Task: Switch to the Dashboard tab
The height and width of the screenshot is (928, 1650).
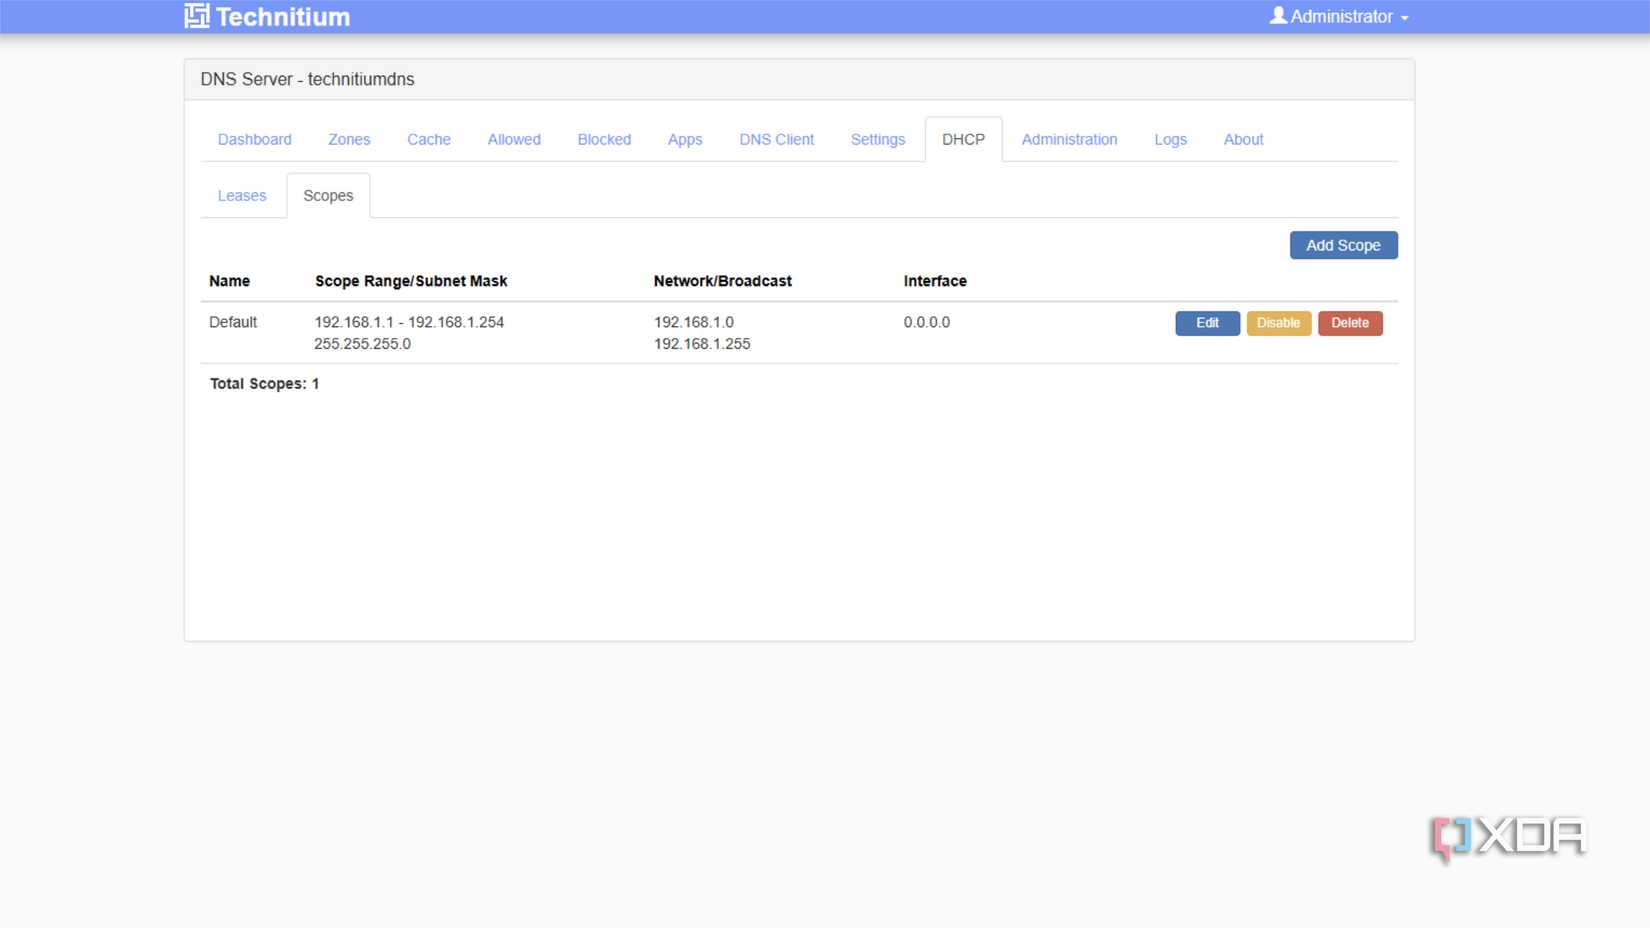Action: 254,139
